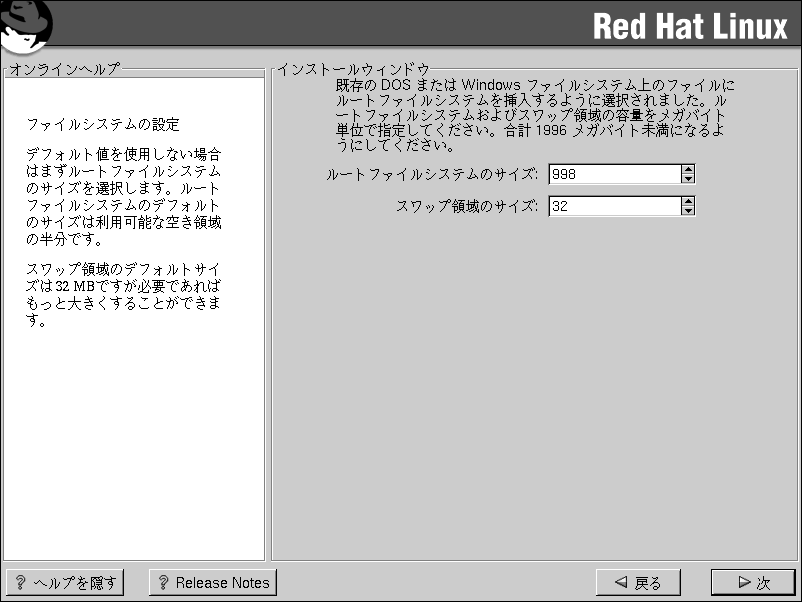The image size is (802, 602).
Task: Click the インストールウィンドウ panel heading
Action: pos(353,69)
